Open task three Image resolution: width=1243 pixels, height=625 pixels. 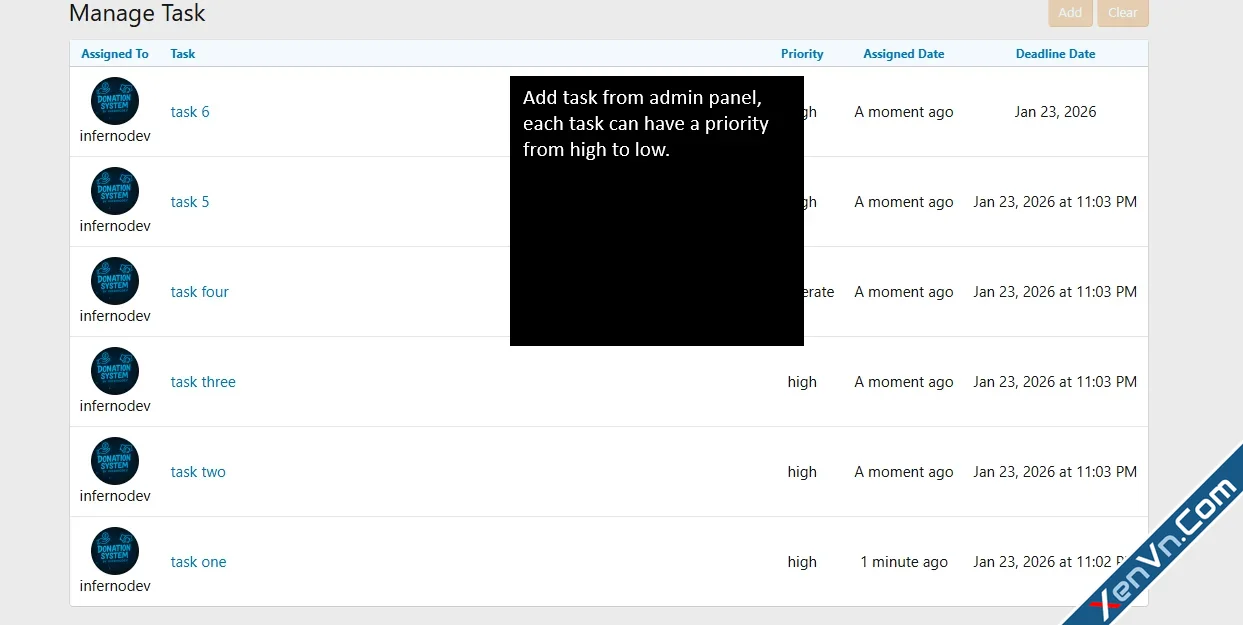(x=203, y=381)
